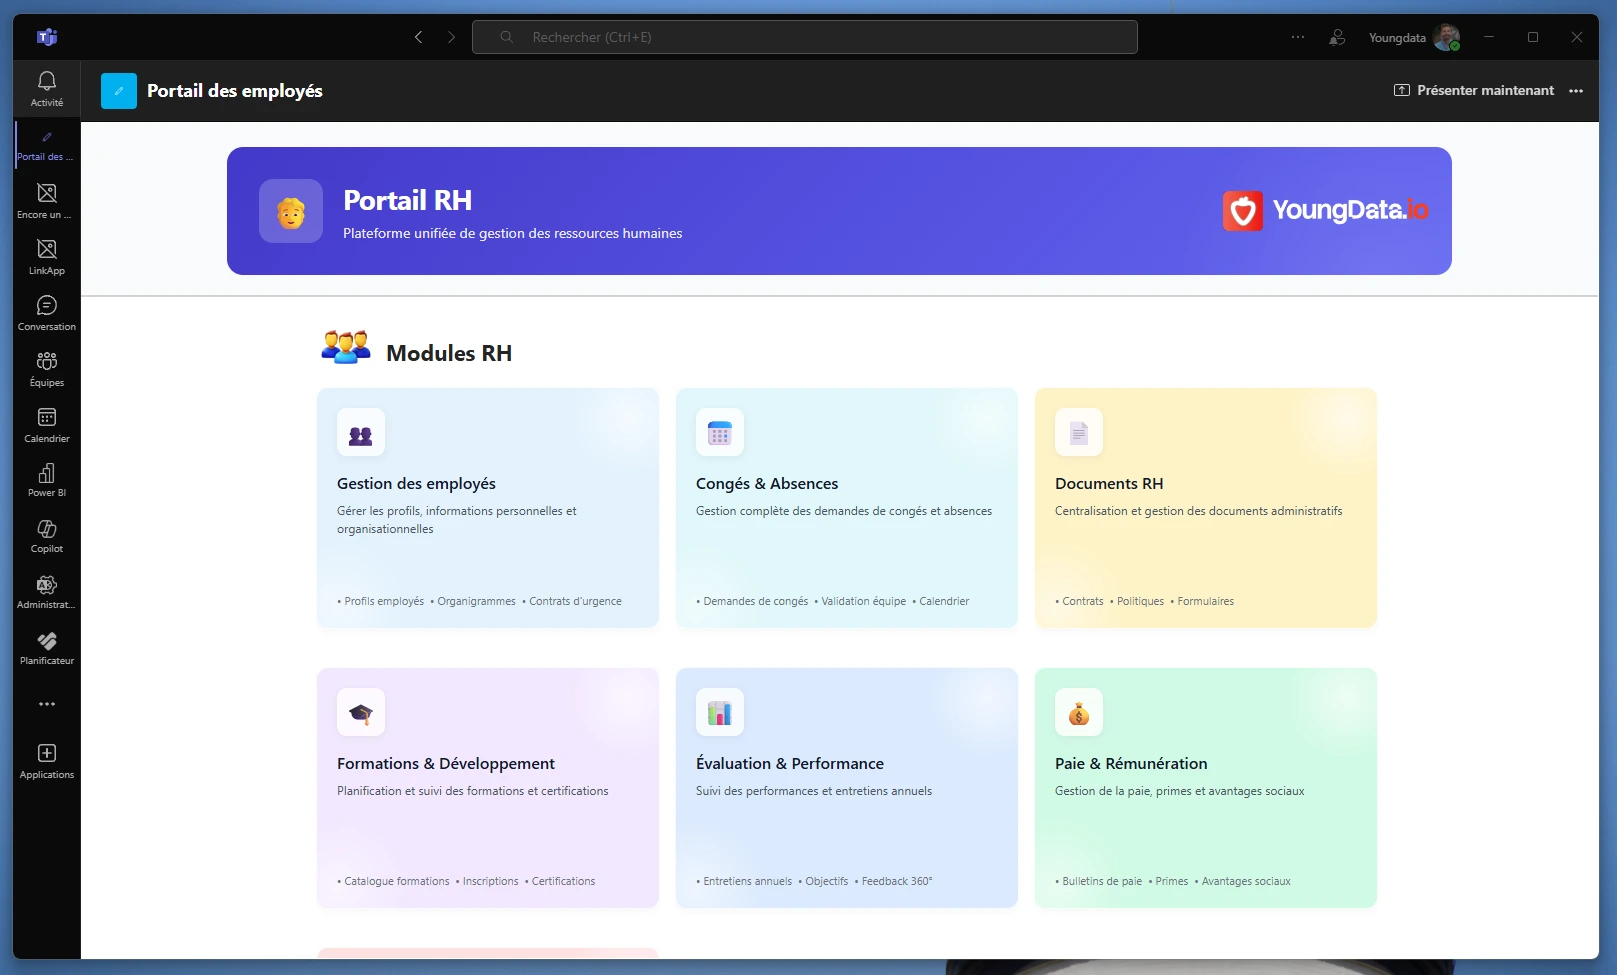Open LinkApp from the sidebar
The width and height of the screenshot is (1617, 975).
click(x=46, y=257)
